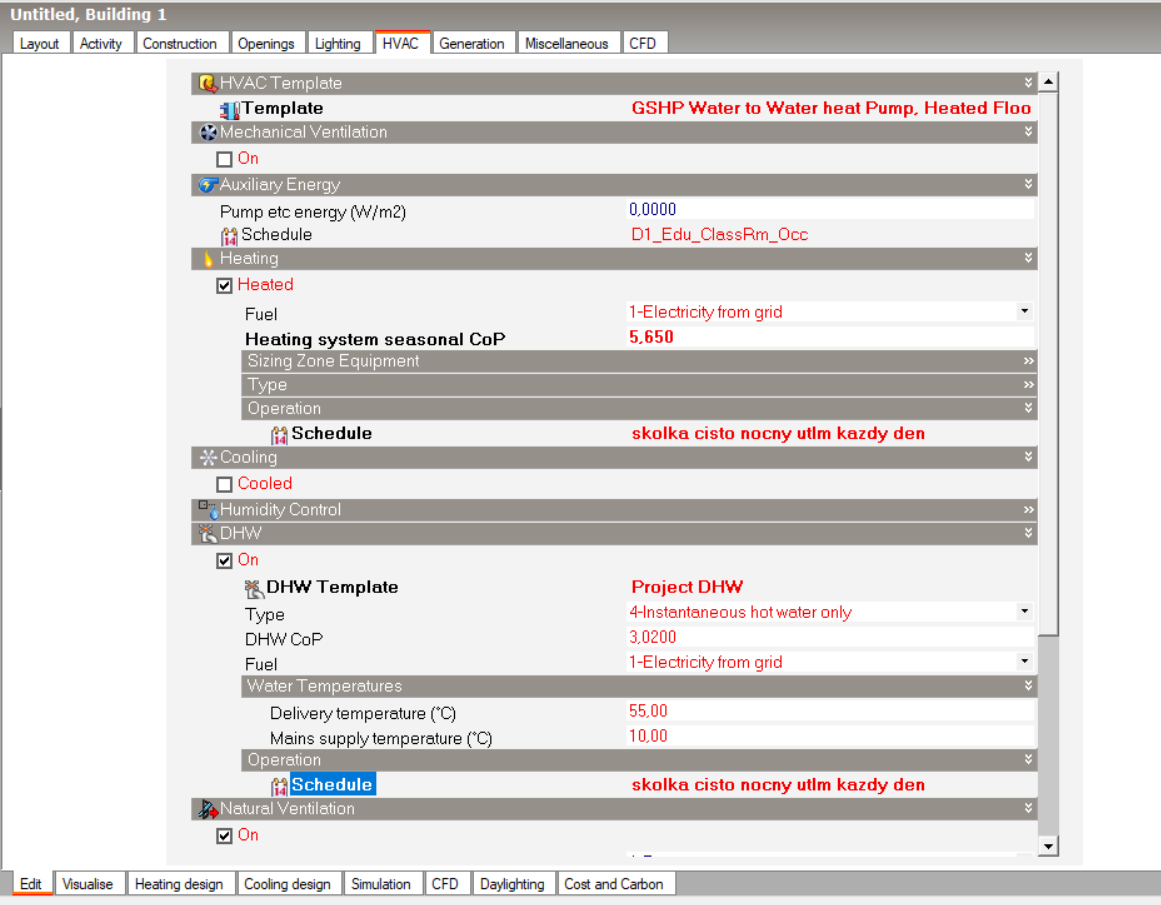
Task: Collapse the HVAC Template section
Action: [1028, 82]
